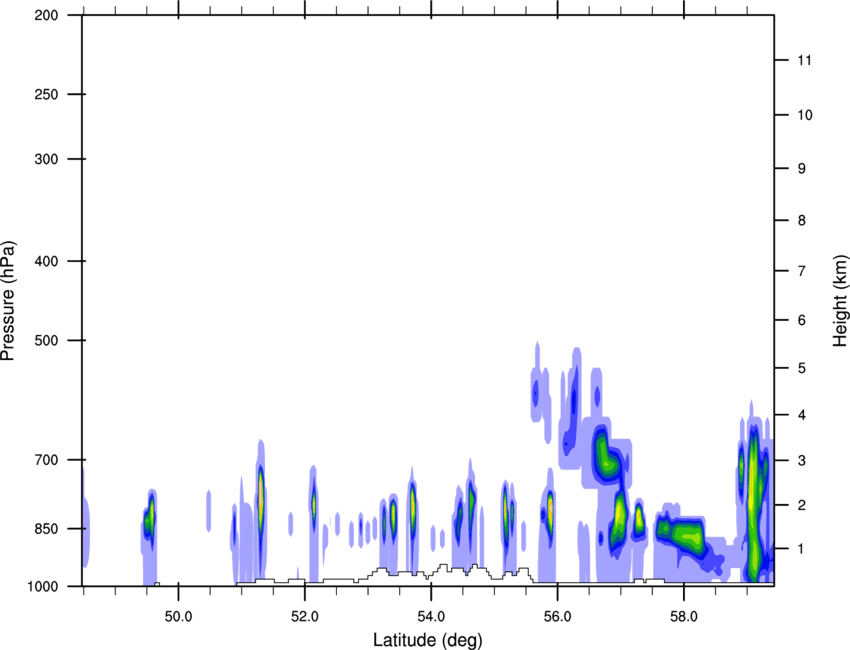
Task: Click the 2 km height label
Action: tap(802, 505)
